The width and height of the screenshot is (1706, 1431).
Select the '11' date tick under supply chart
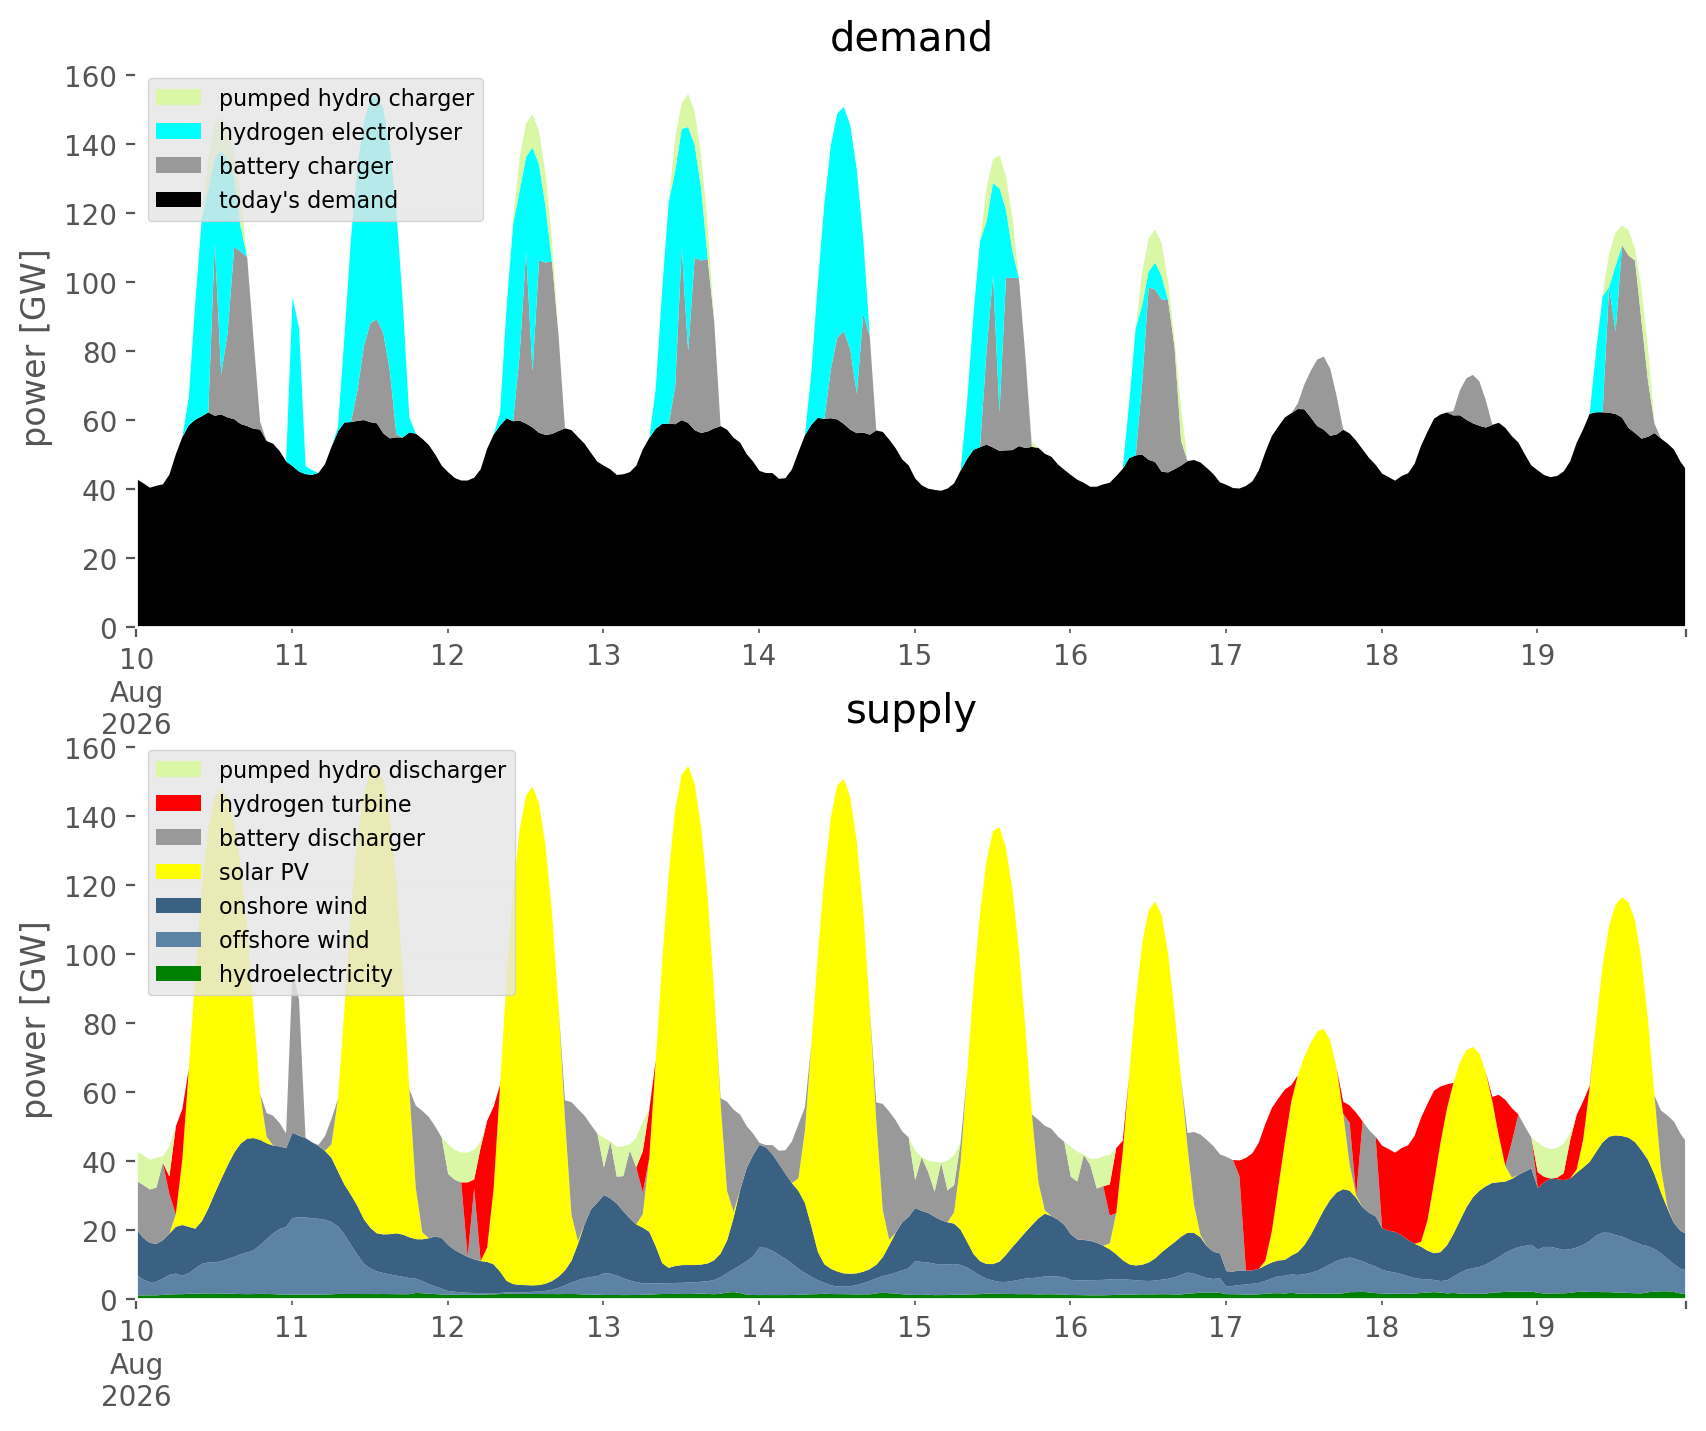pos(292,1327)
